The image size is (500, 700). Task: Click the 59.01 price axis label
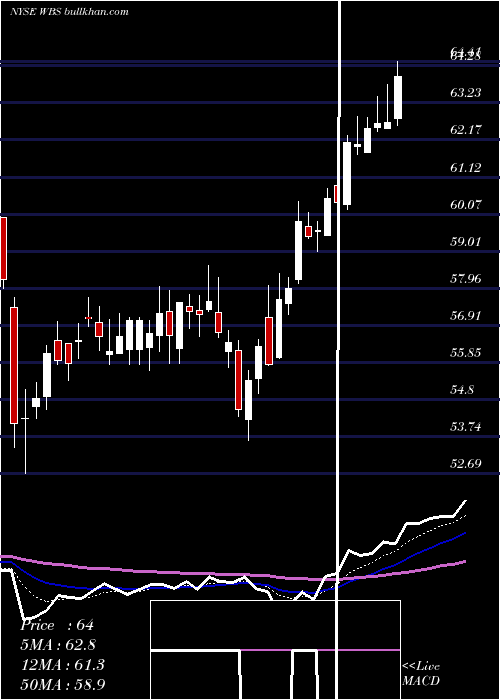[x=466, y=242]
